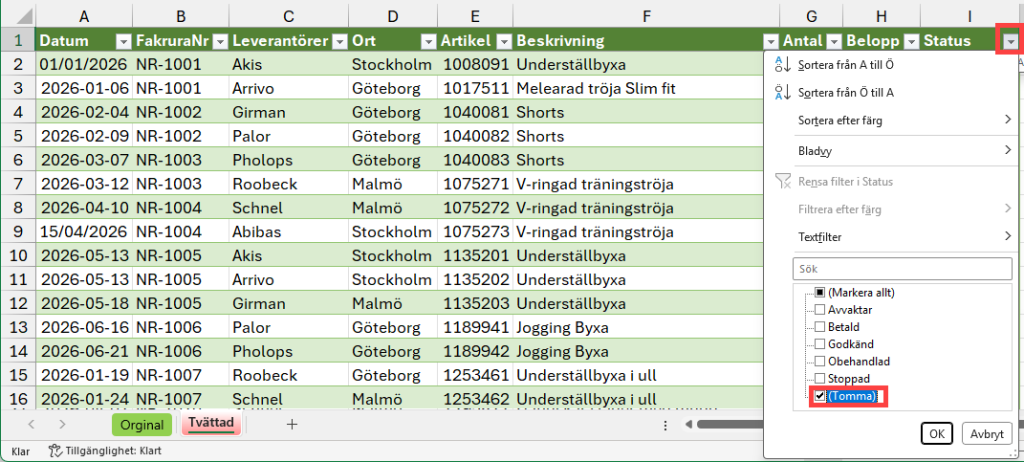
Task: Click the Sök search field
Action: (901, 268)
